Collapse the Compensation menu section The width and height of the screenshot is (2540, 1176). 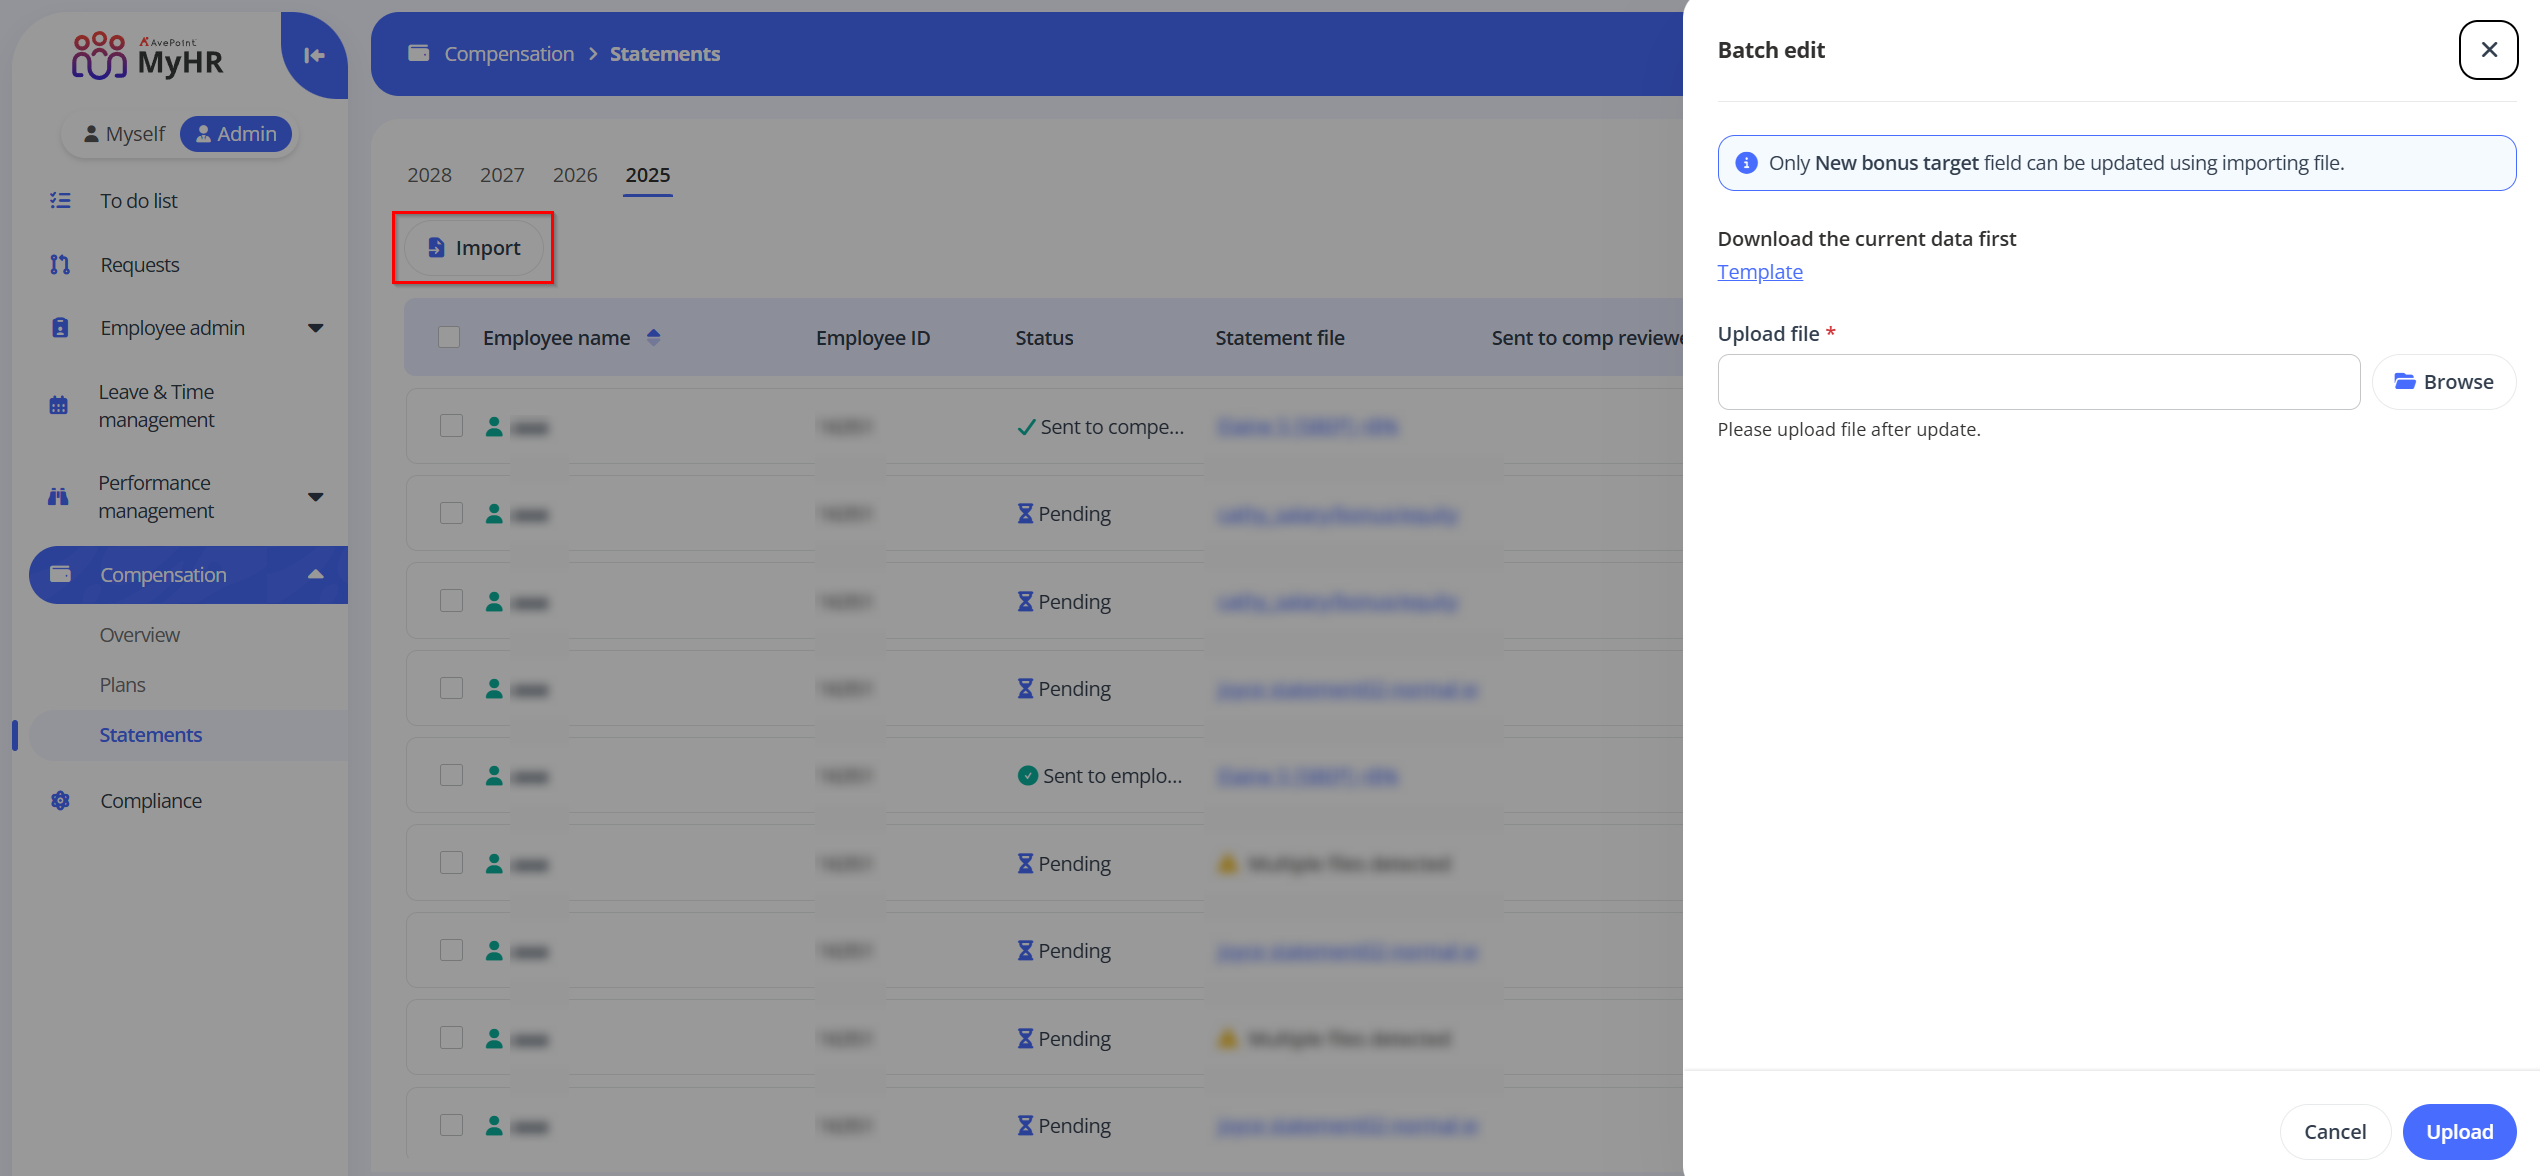point(315,575)
